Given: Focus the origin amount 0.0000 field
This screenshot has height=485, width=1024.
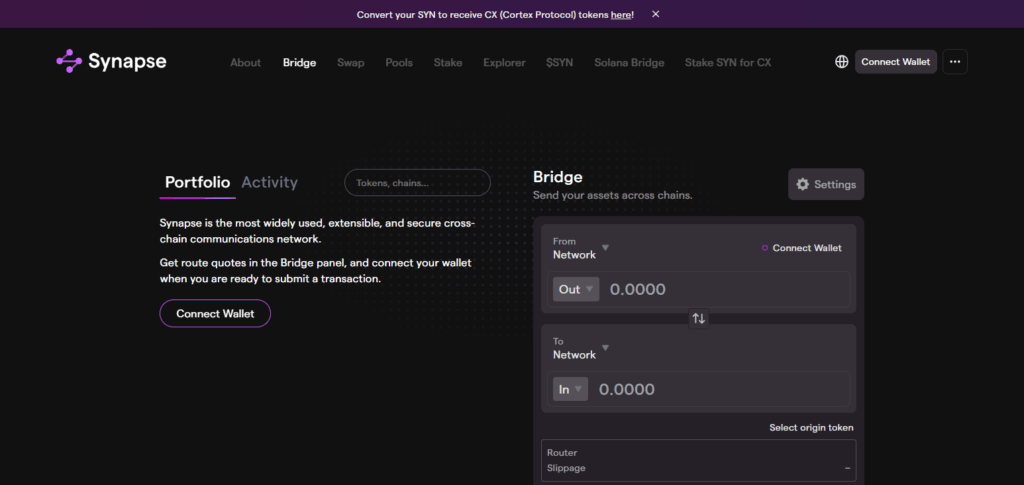Looking at the screenshot, I should pos(727,289).
